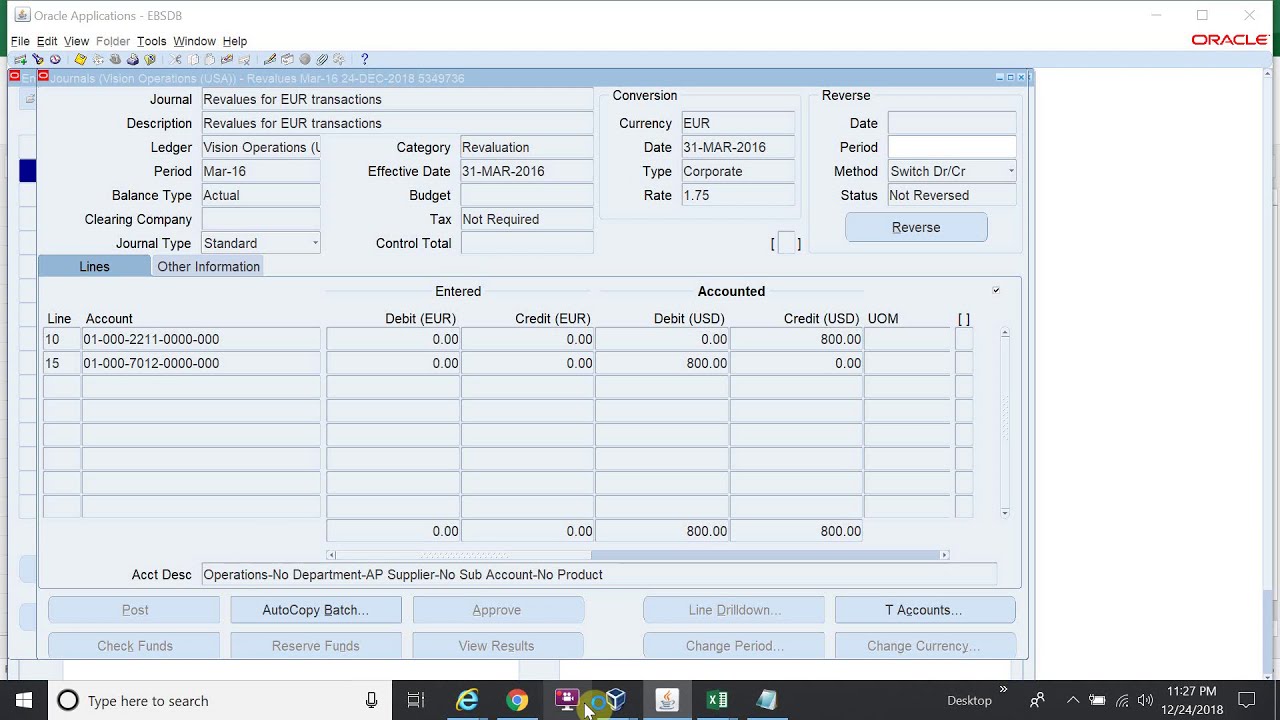The height and width of the screenshot is (720, 1280).
Task: Open Google Chrome from the taskbar
Action: coord(517,700)
